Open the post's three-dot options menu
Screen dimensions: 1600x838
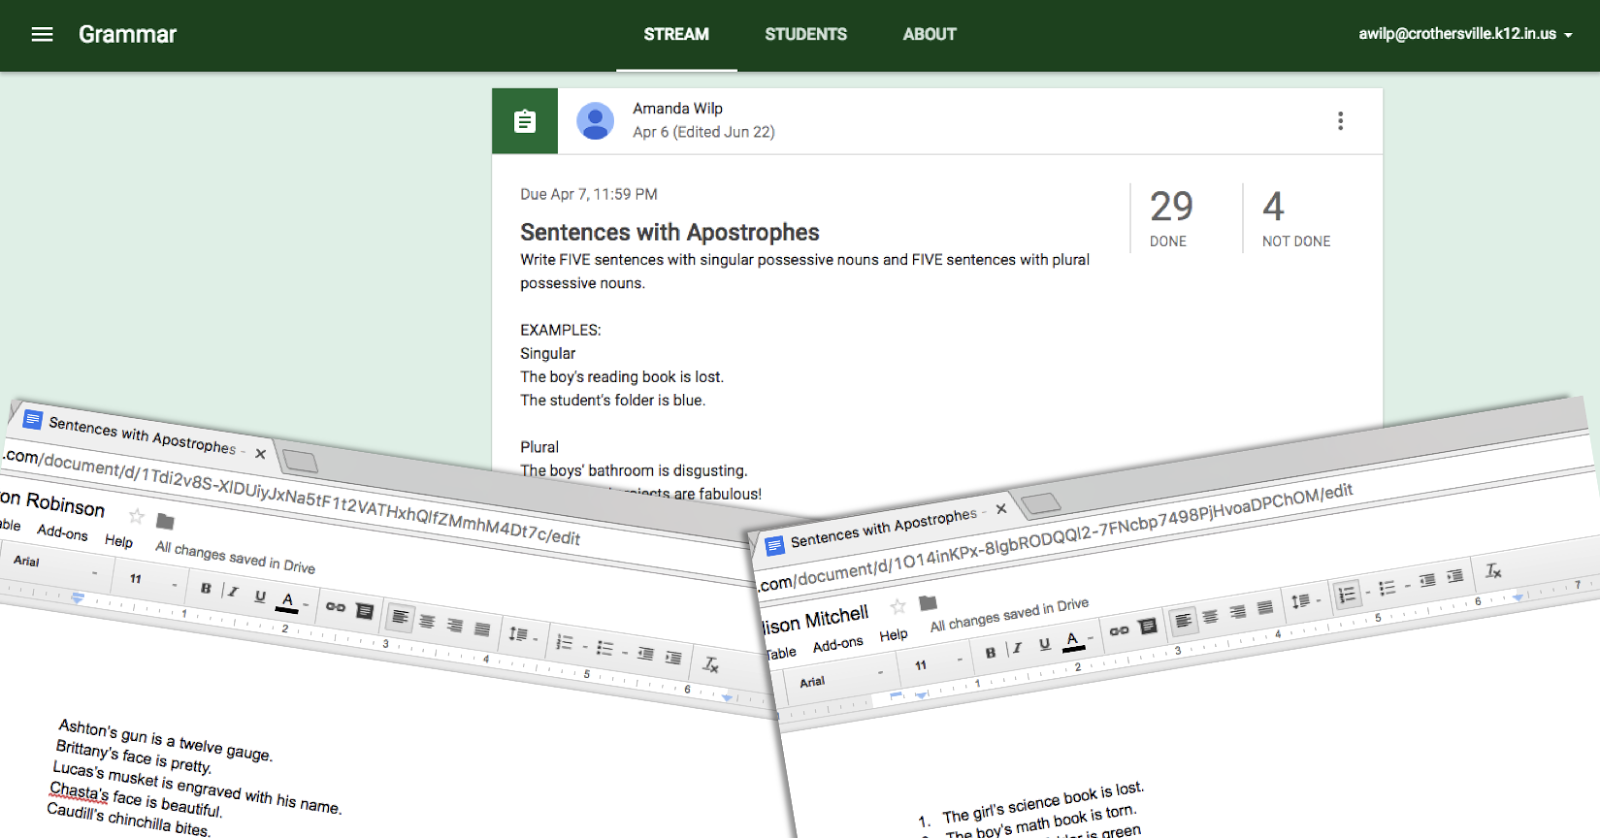[1340, 121]
